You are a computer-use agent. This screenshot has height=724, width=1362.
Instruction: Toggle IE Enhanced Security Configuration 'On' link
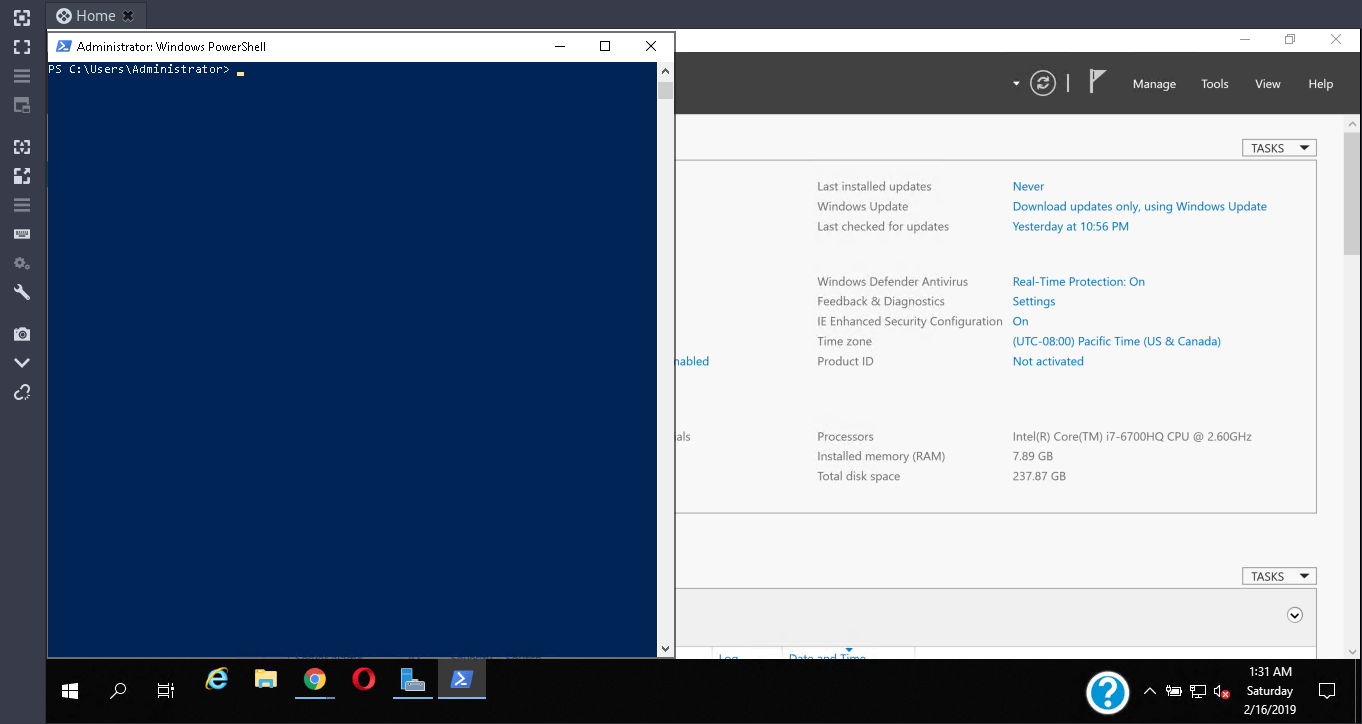pos(1020,321)
